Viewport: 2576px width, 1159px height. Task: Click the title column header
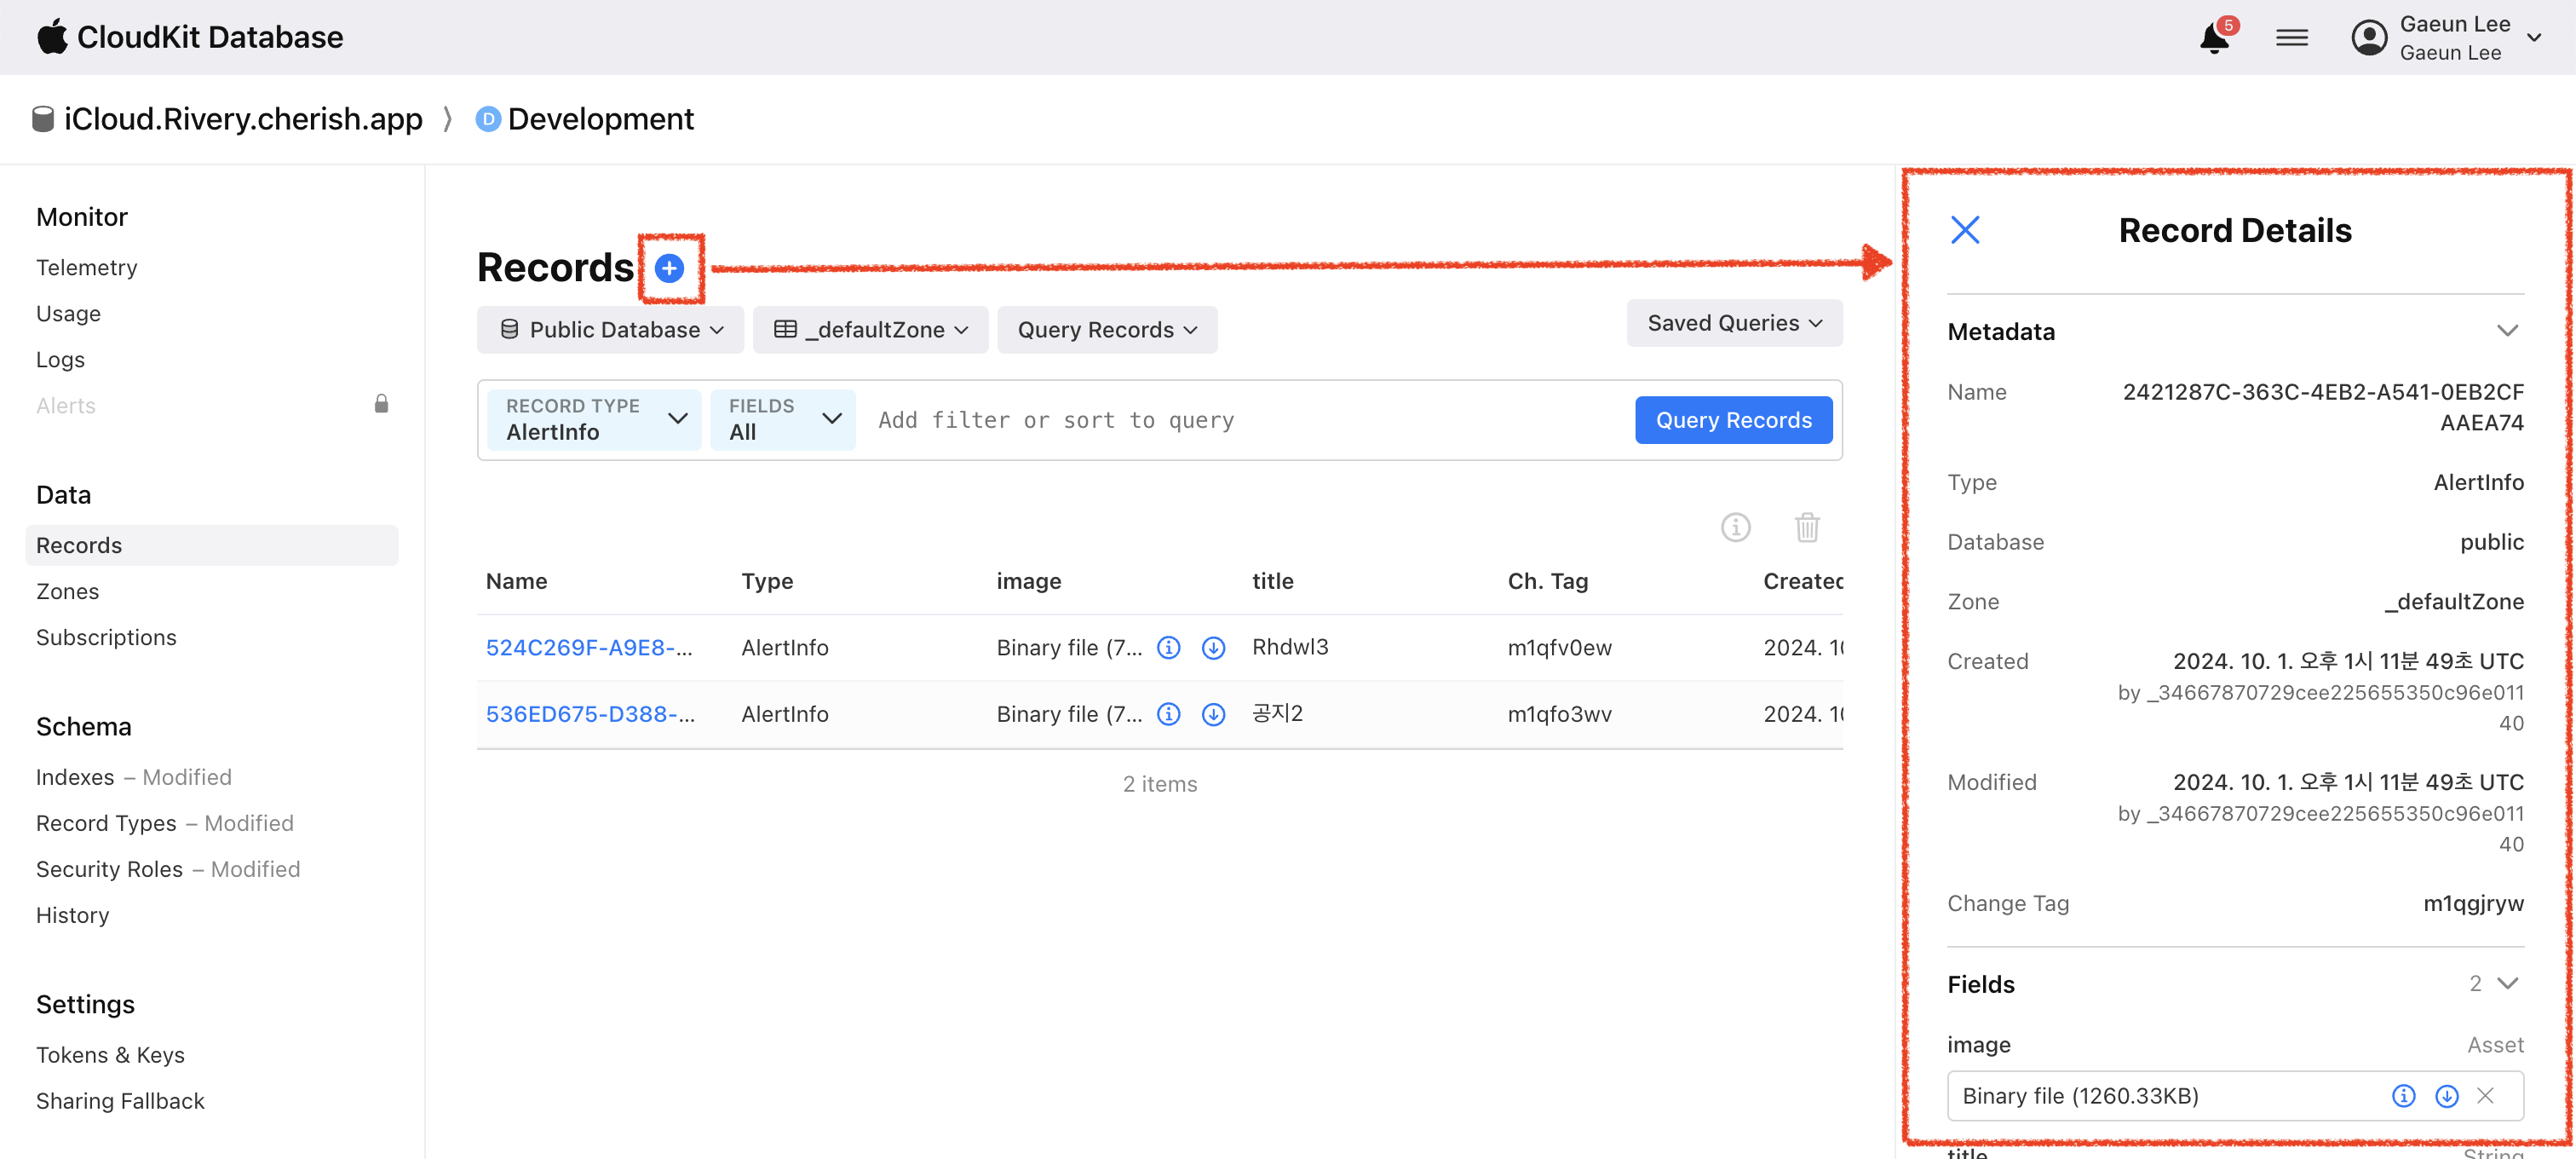1273,582
